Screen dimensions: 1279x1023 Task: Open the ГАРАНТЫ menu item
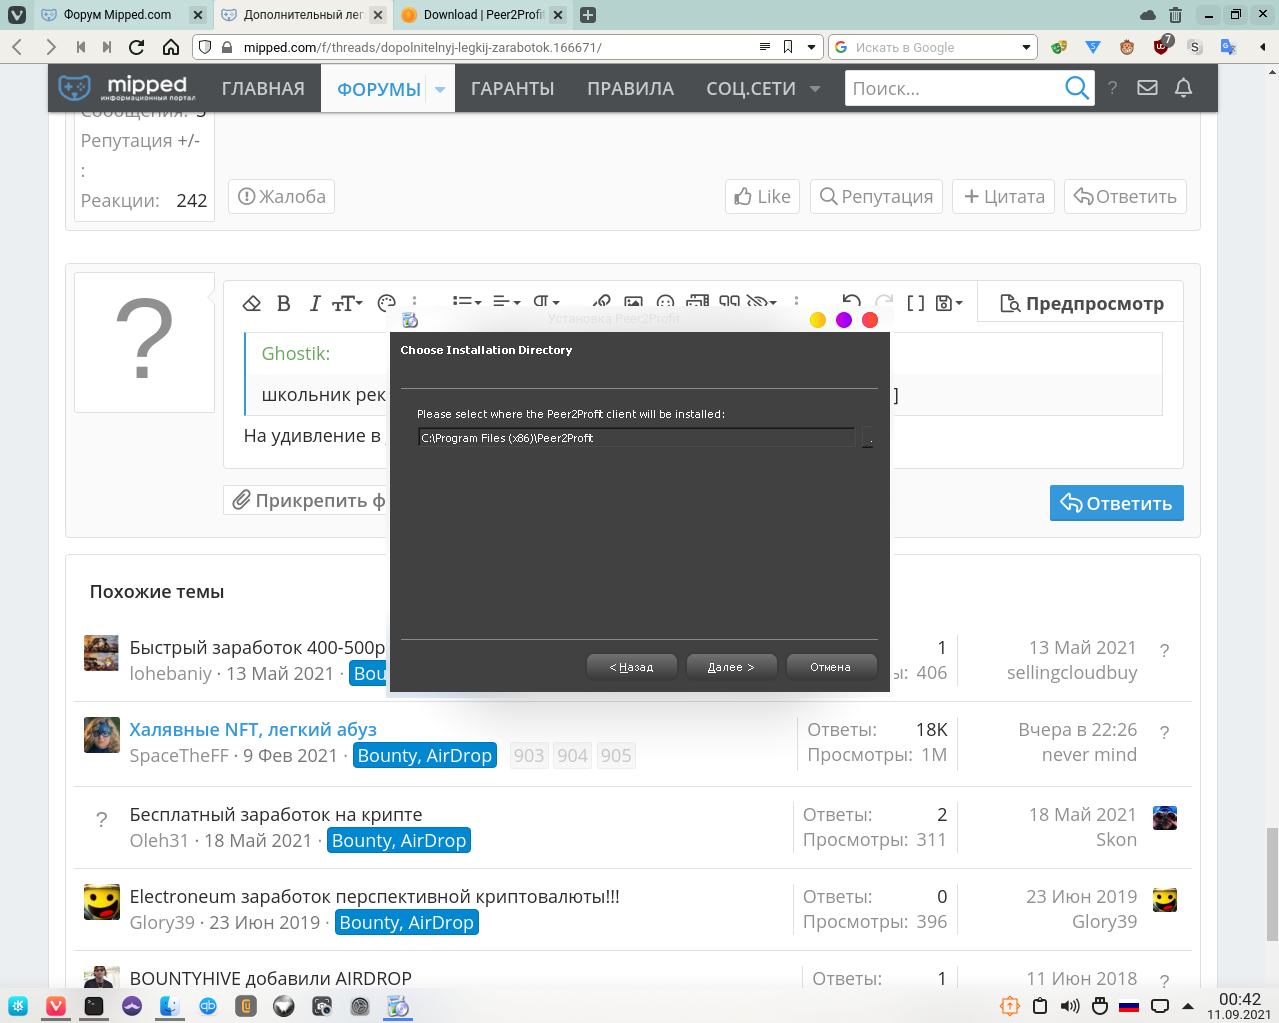512,89
